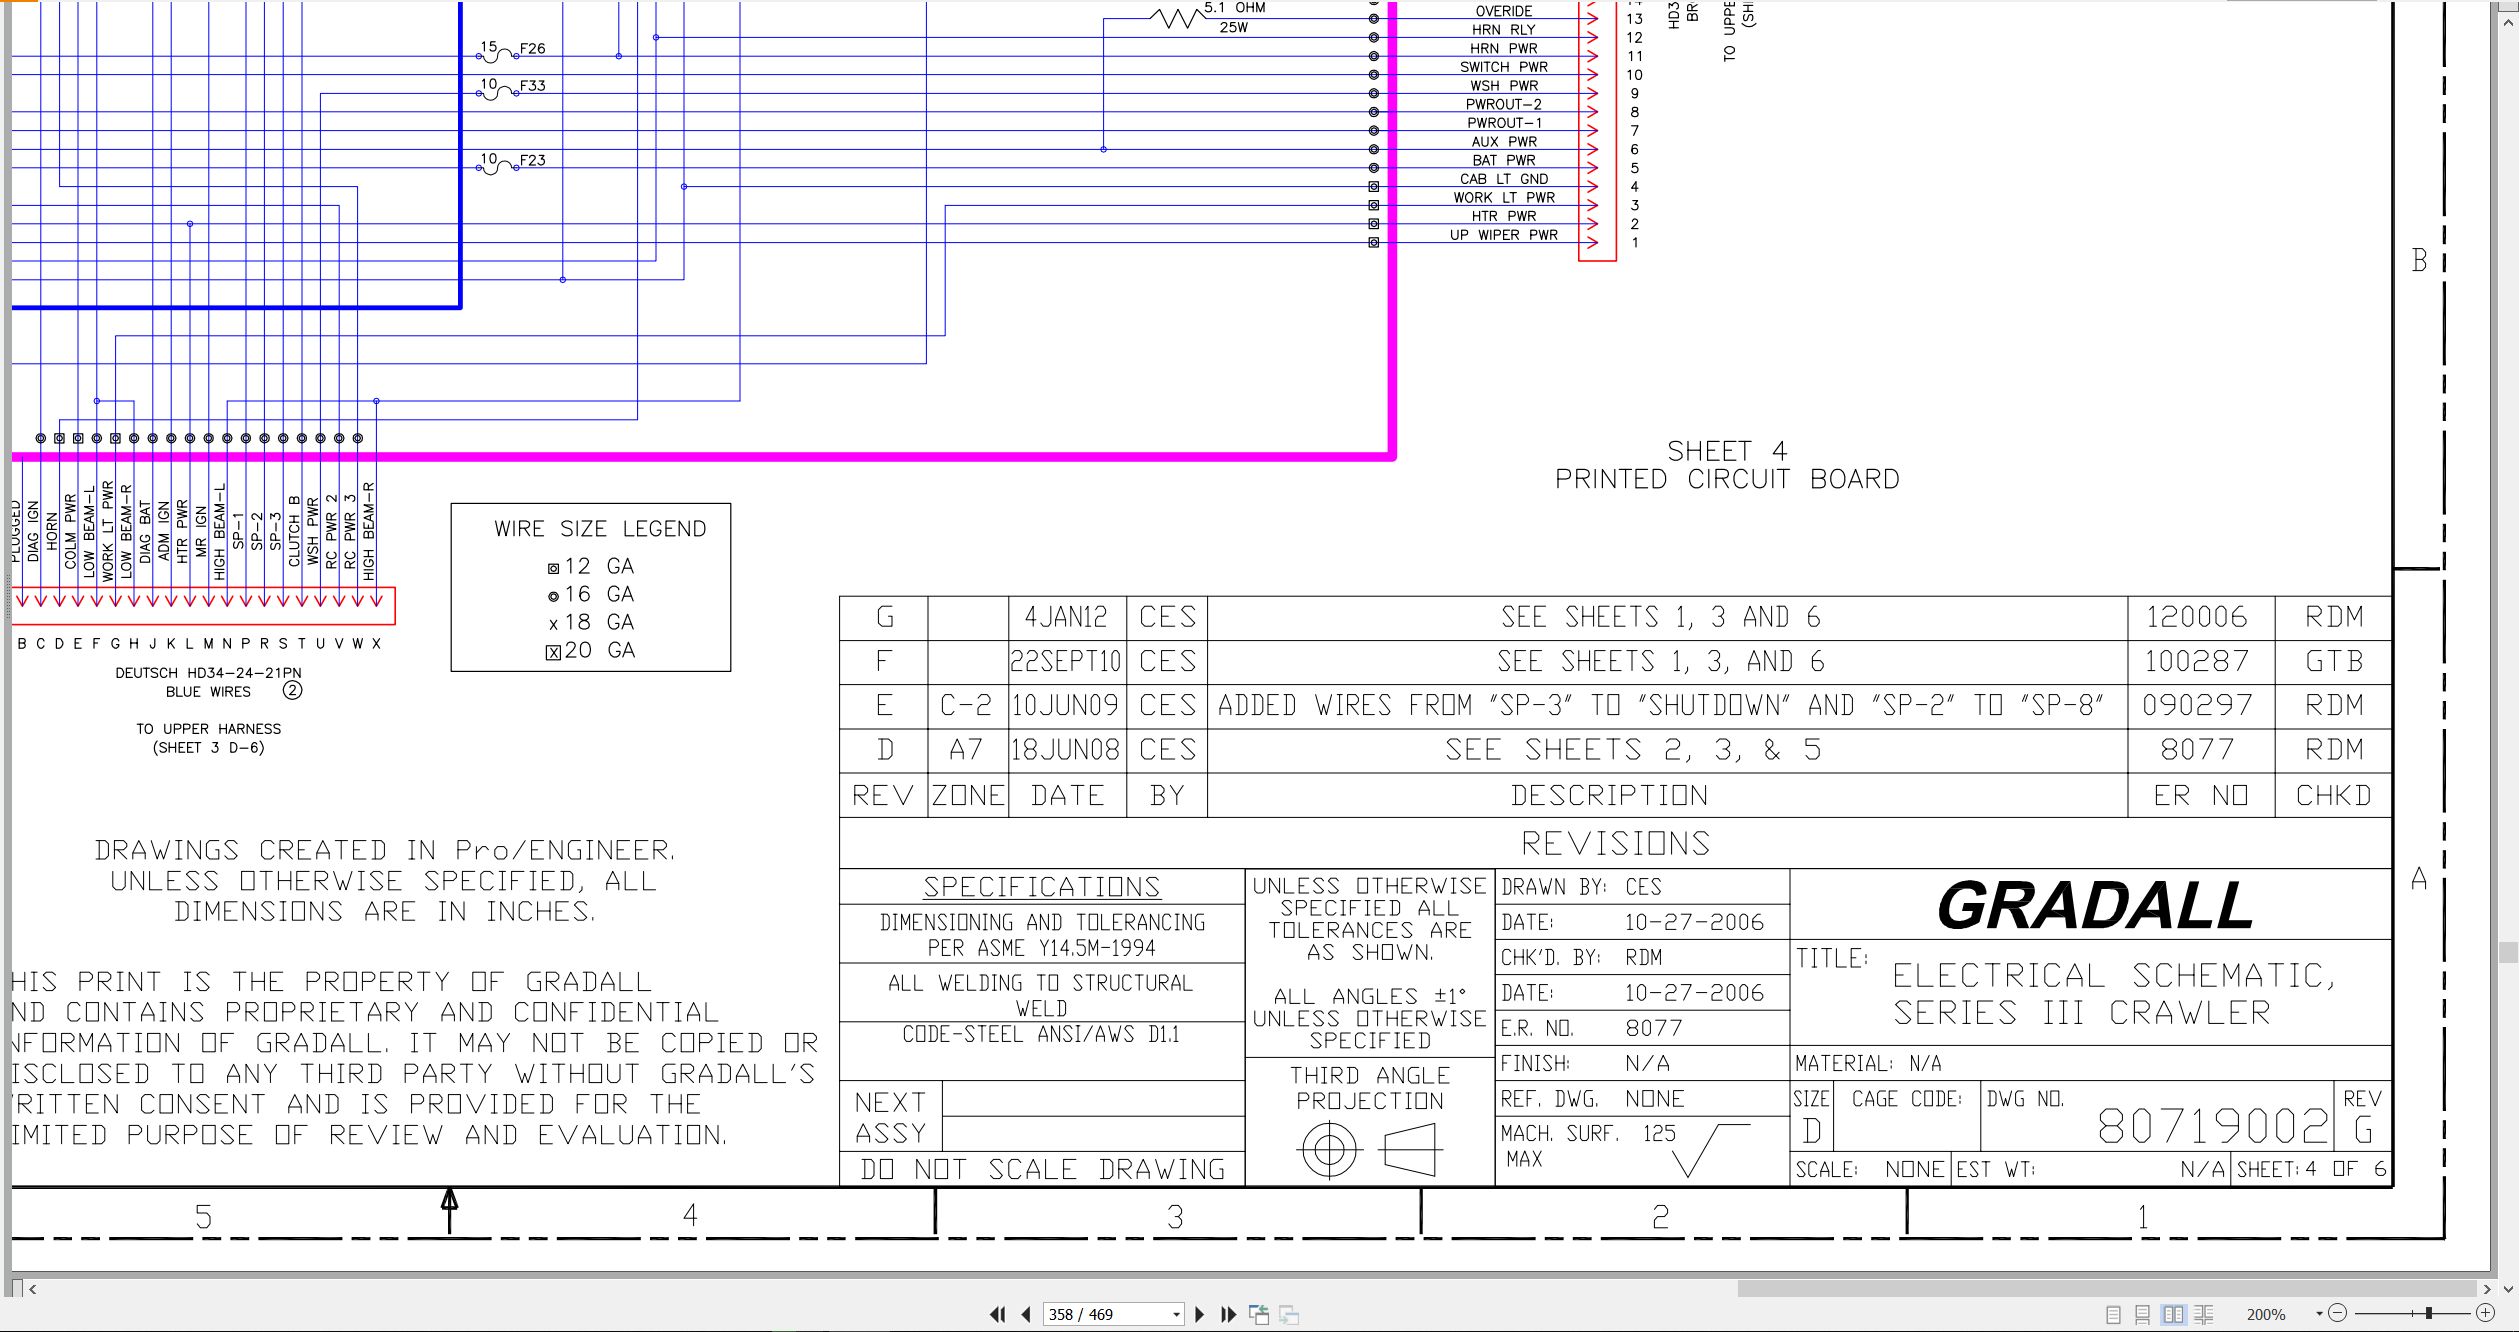Click the previous view button
The image size is (2519, 1332).
point(1259,1314)
